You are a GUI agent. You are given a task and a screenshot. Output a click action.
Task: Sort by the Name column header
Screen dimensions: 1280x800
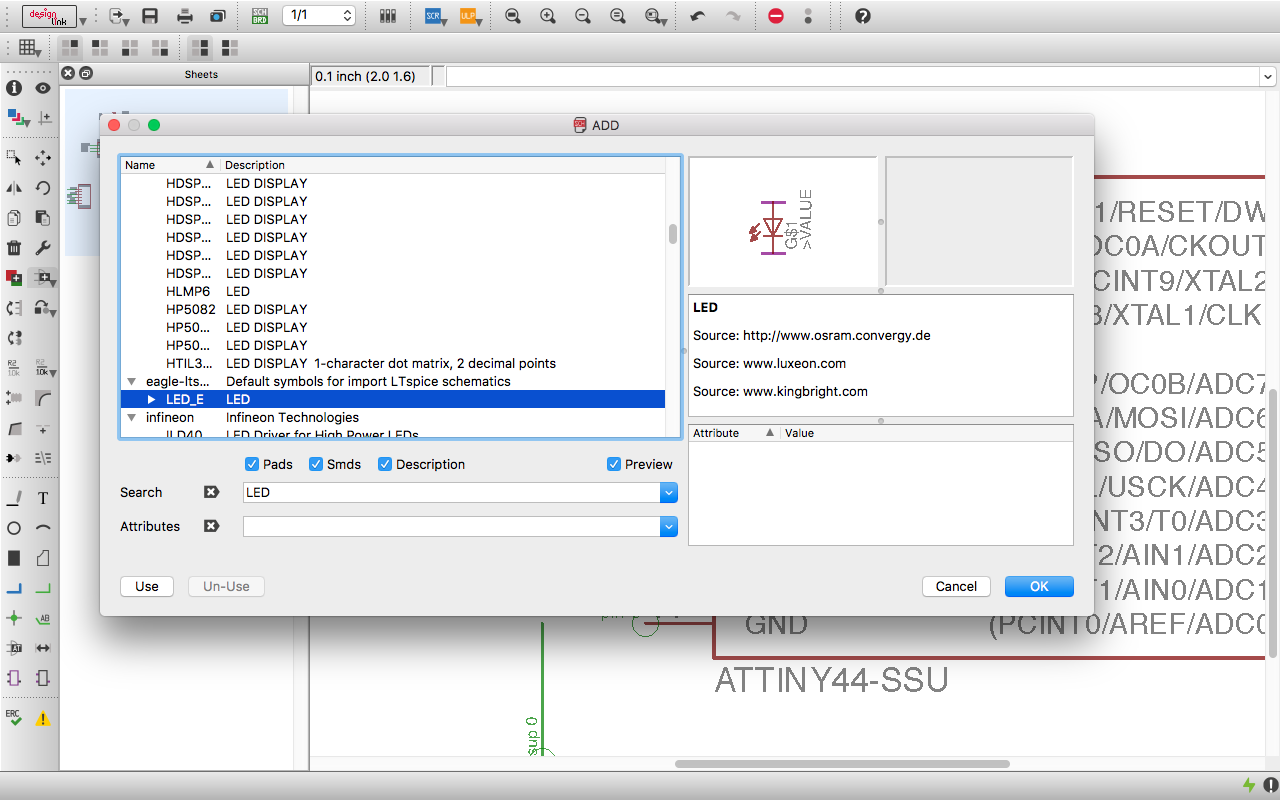click(169, 165)
